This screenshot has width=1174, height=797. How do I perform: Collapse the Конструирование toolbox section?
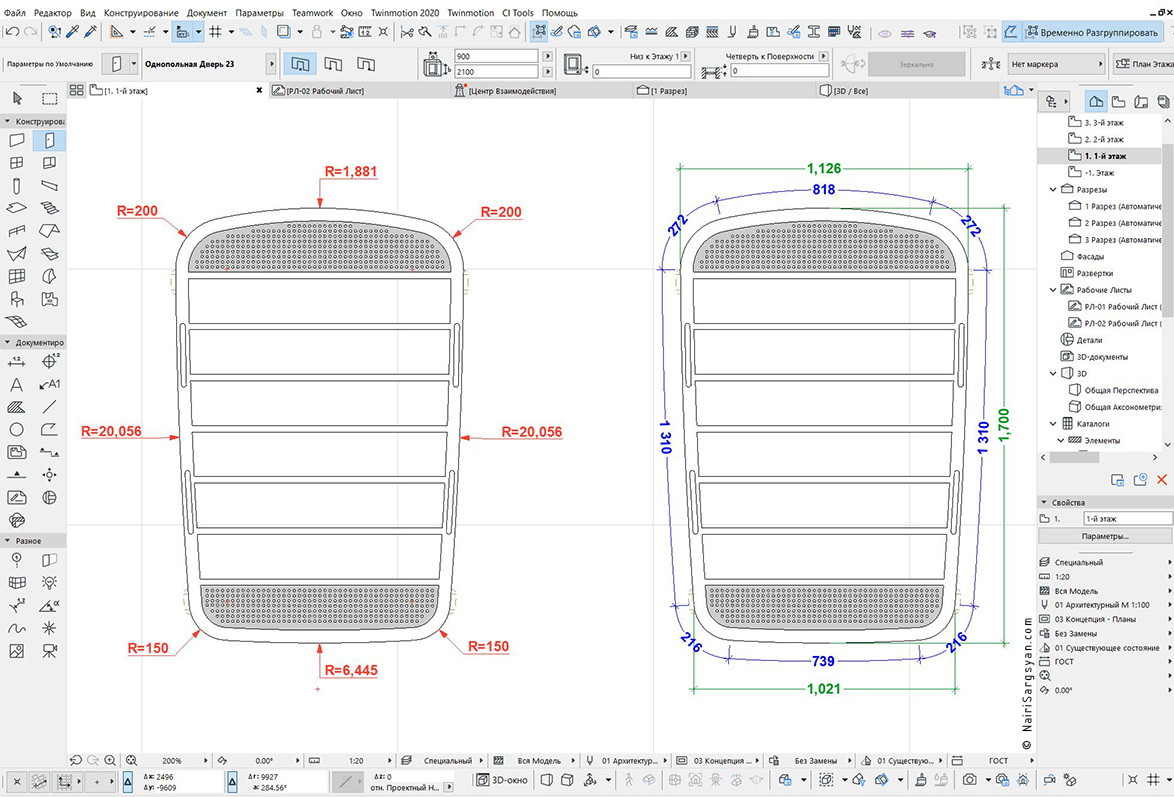pos(7,121)
